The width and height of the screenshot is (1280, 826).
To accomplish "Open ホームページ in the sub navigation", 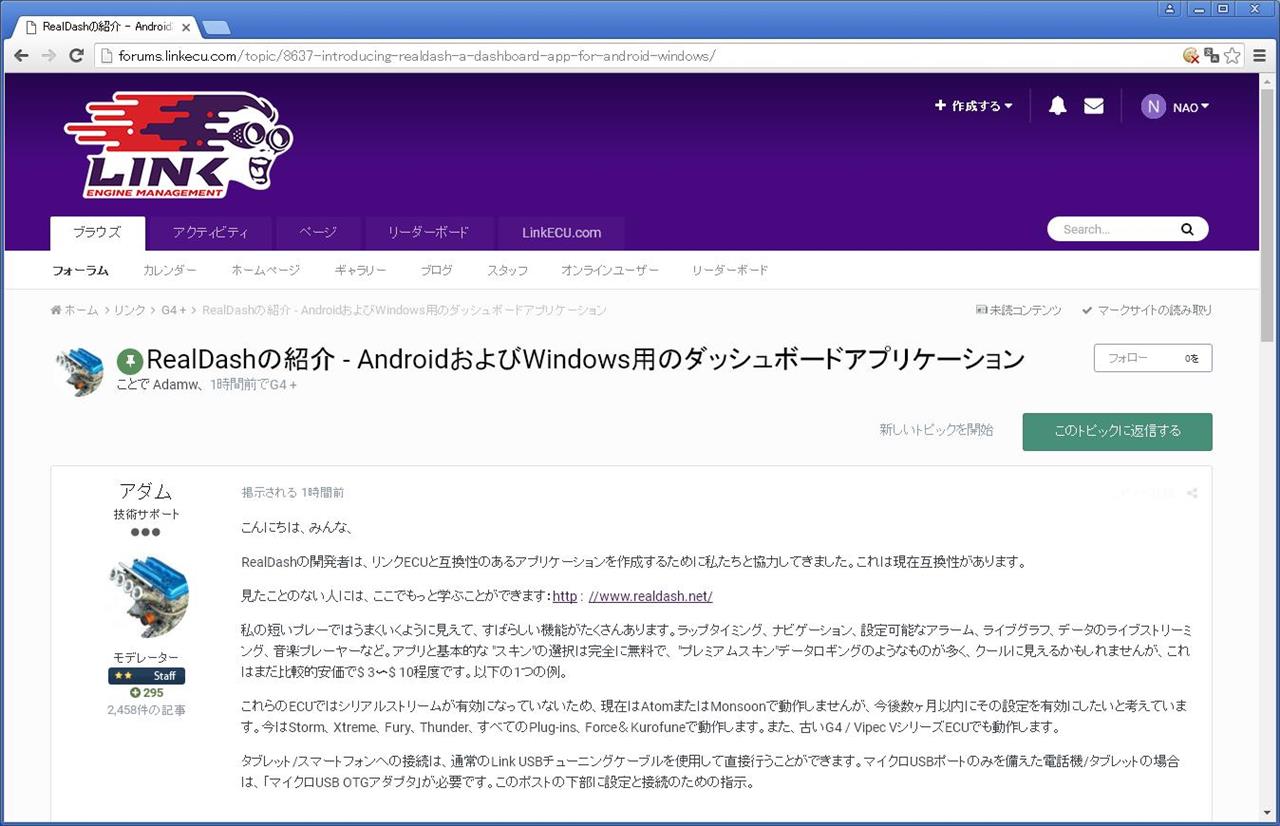I will [266, 270].
